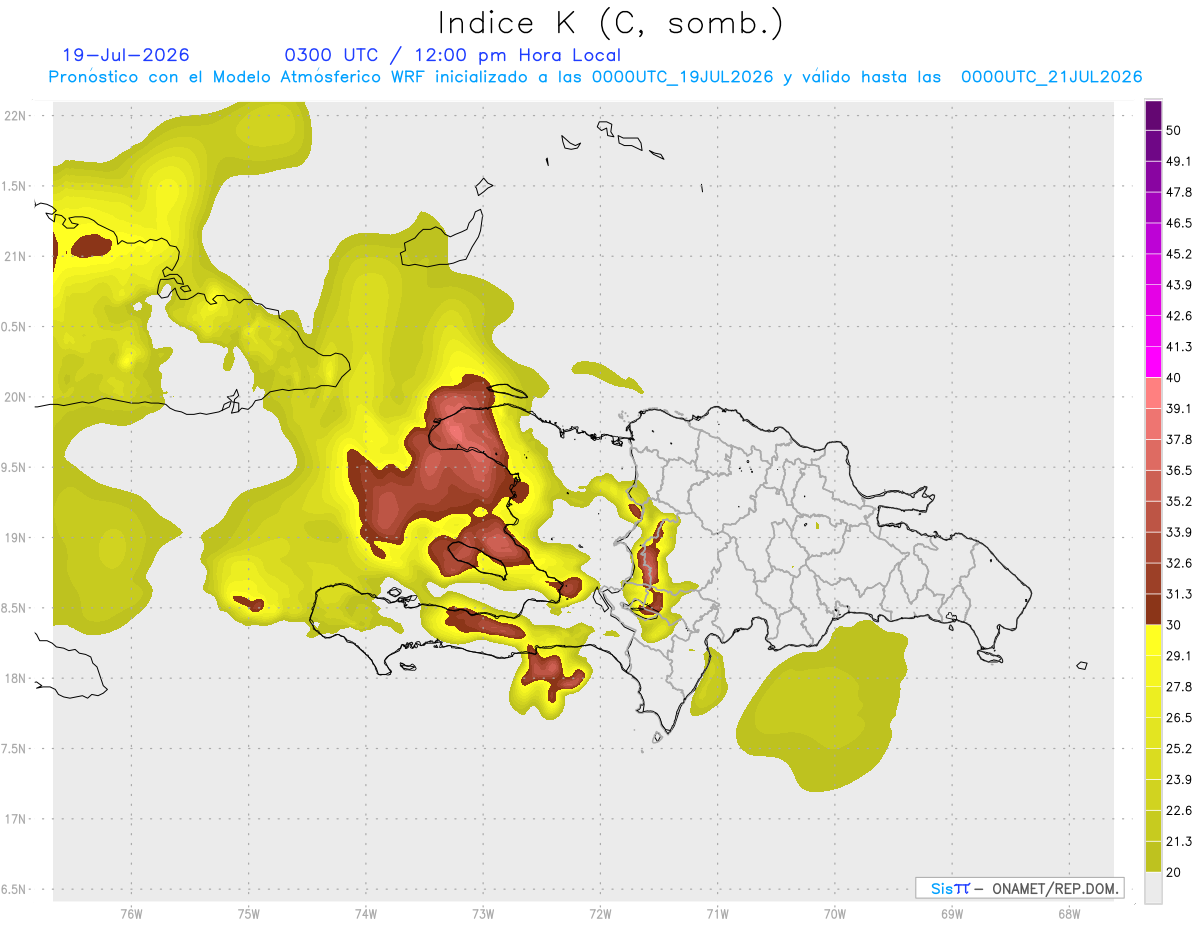Select the dark brown legend segment between 30 and 31.3
Viewport: 1200px width, 927px height.
pos(1153,609)
